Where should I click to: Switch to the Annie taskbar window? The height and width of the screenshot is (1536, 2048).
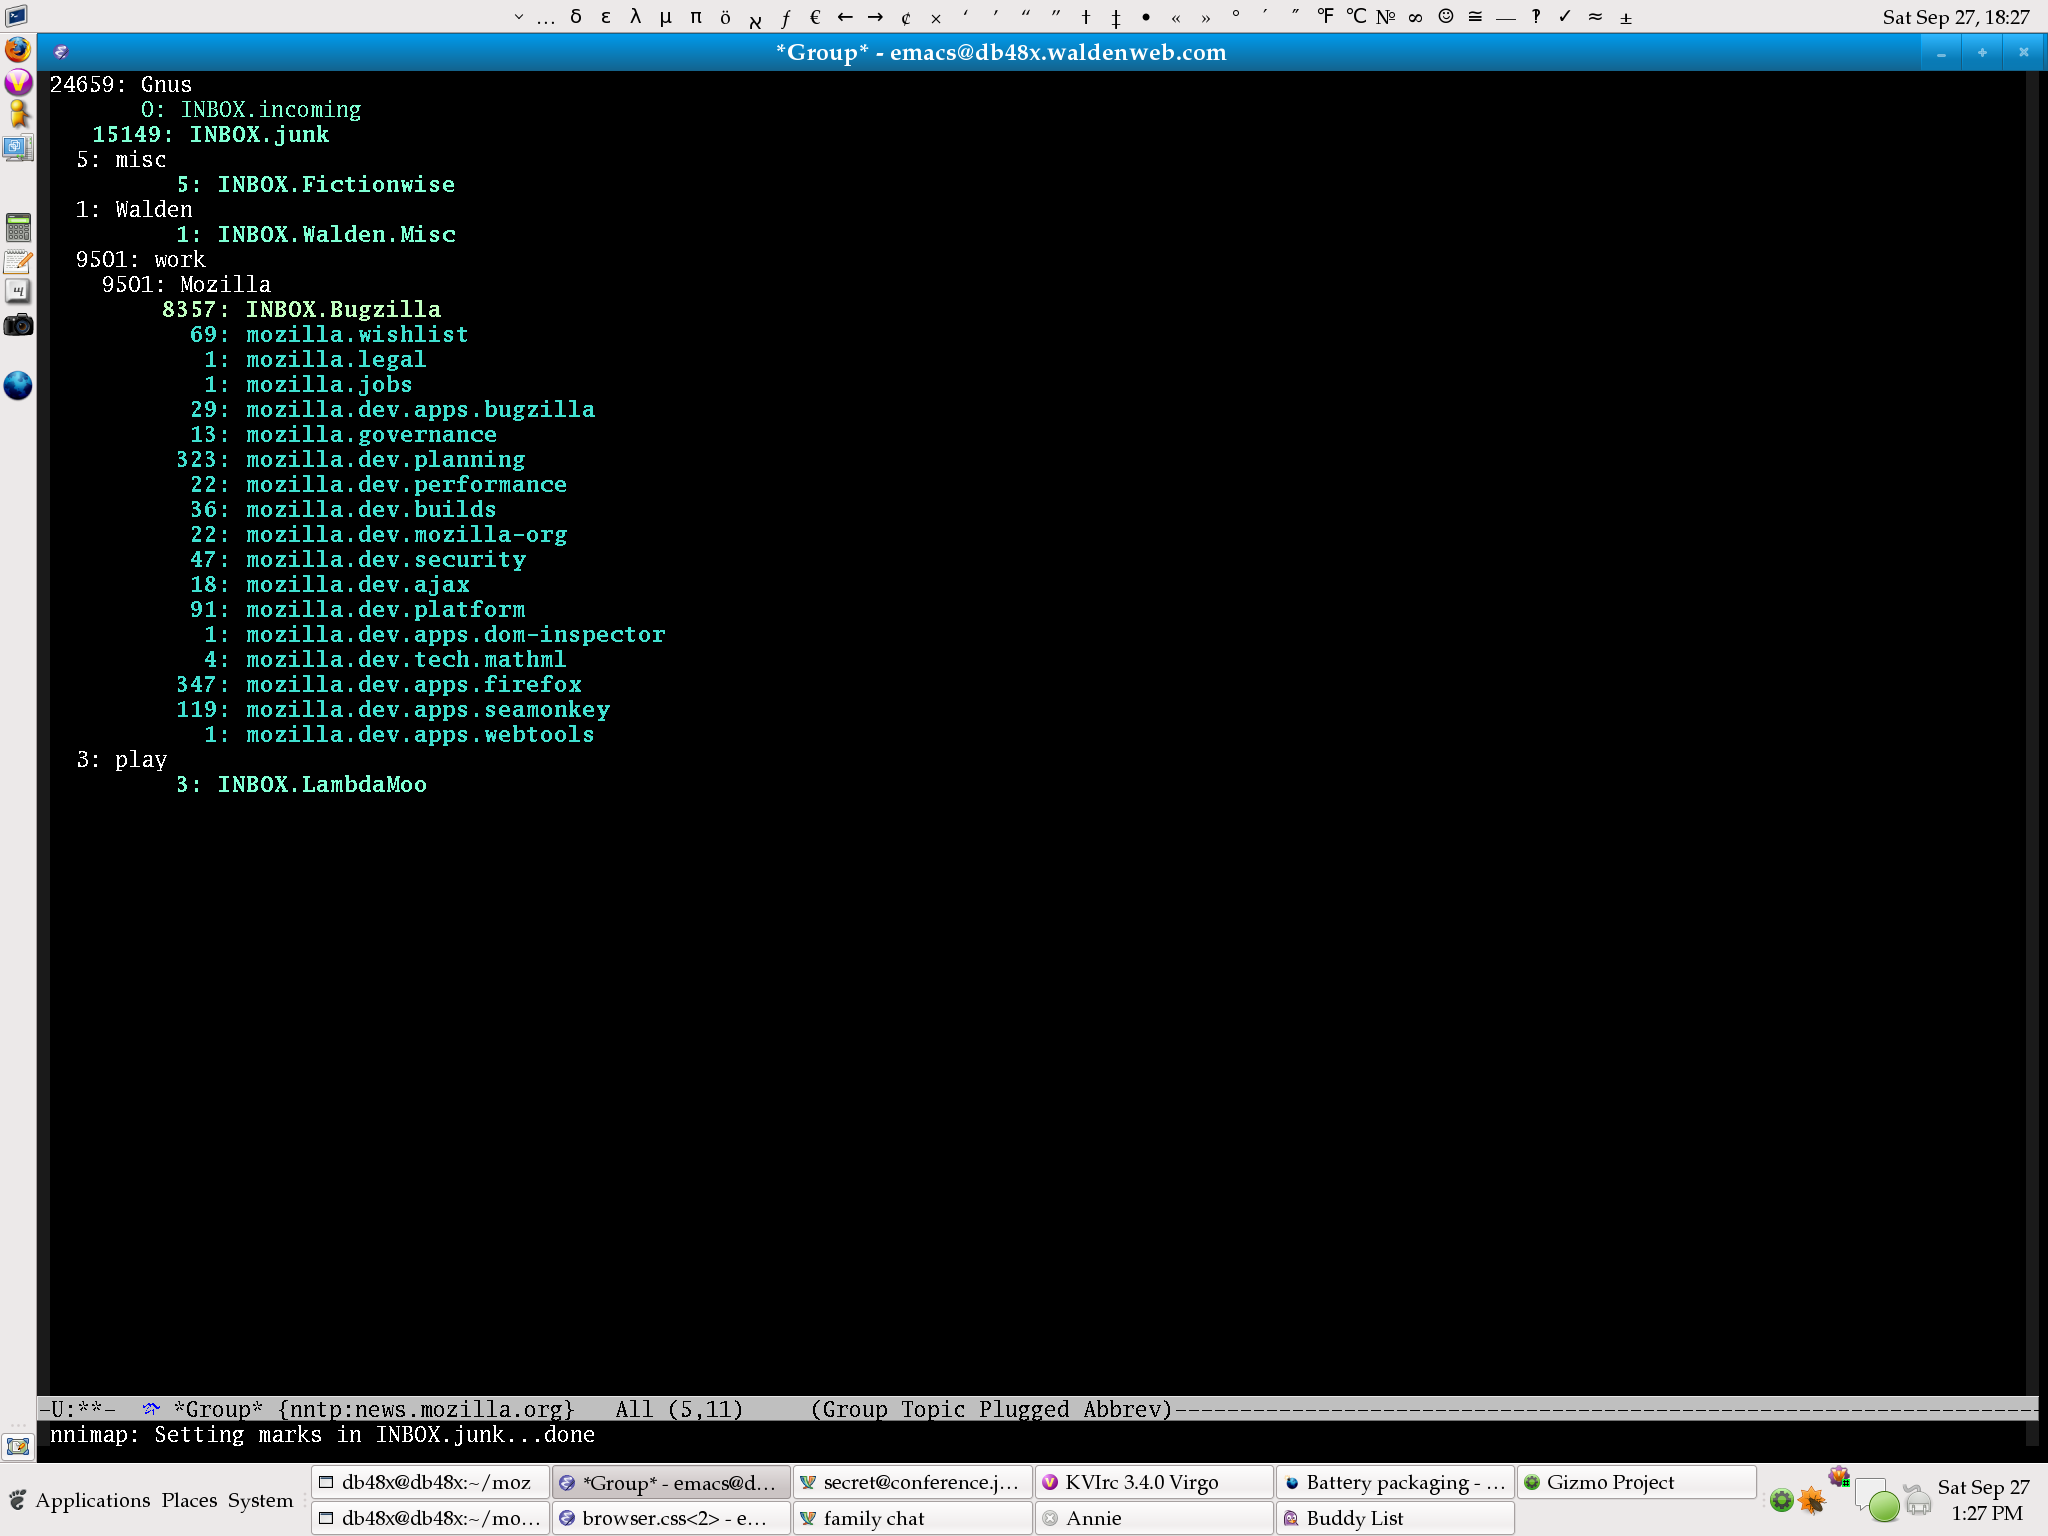point(1154,1518)
